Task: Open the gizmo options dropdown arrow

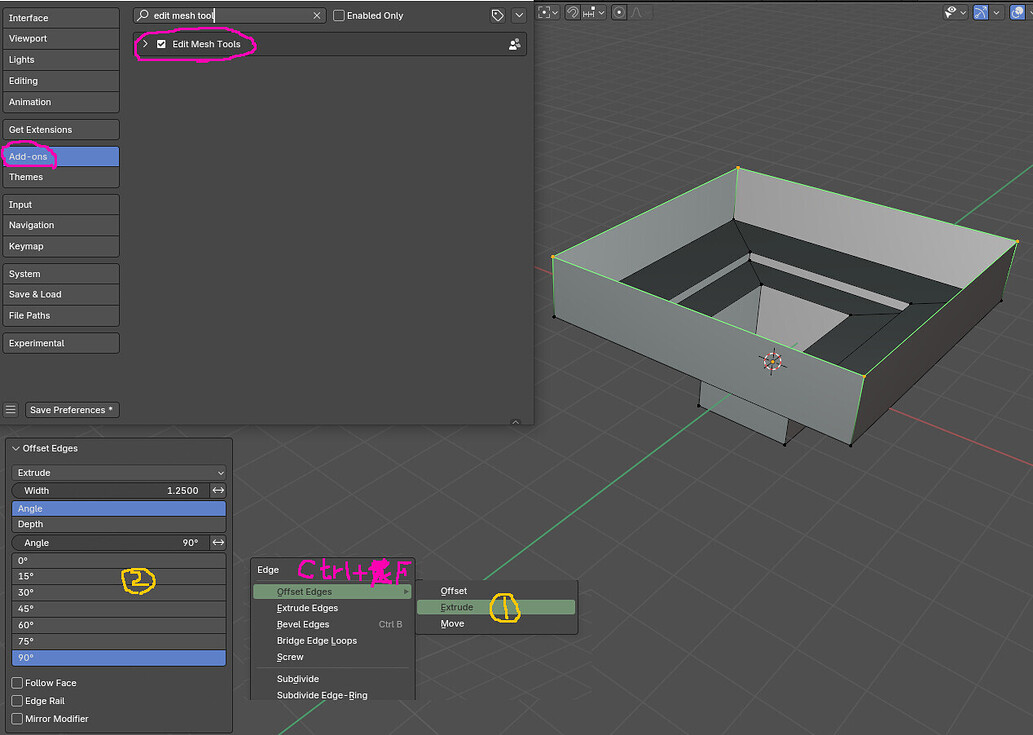Action: (x=997, y=12)
